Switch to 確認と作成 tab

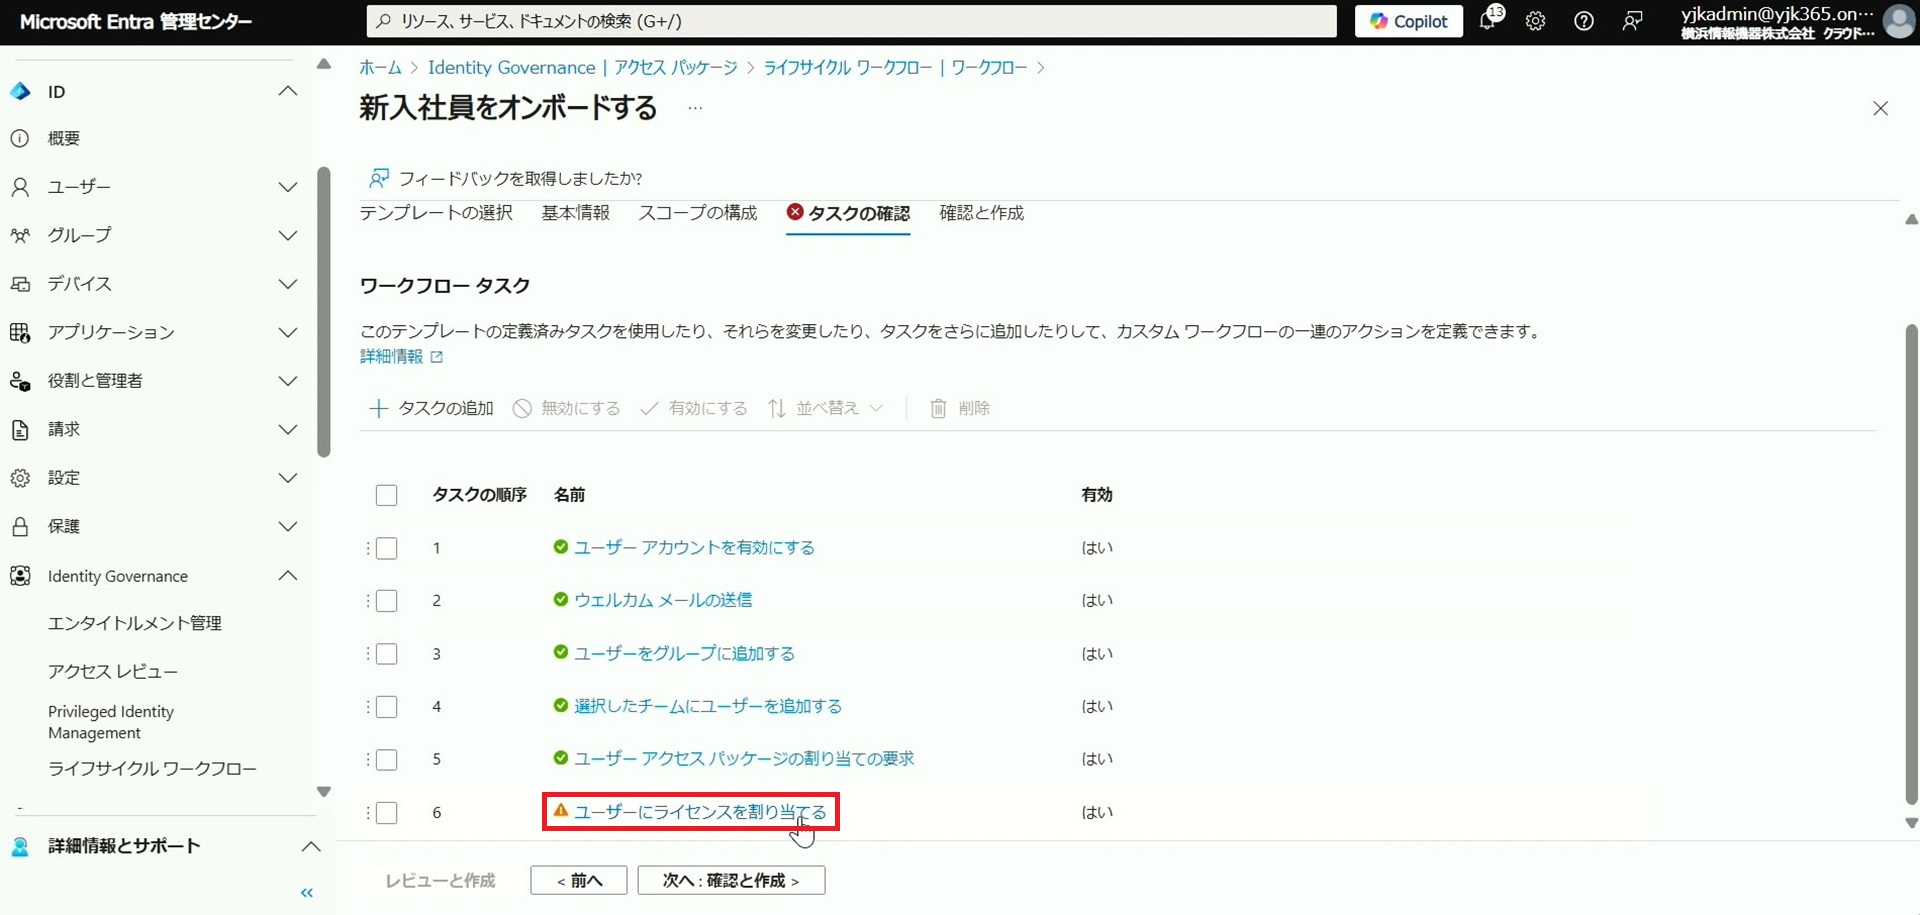pyautogui.click(x=982, y=213)
